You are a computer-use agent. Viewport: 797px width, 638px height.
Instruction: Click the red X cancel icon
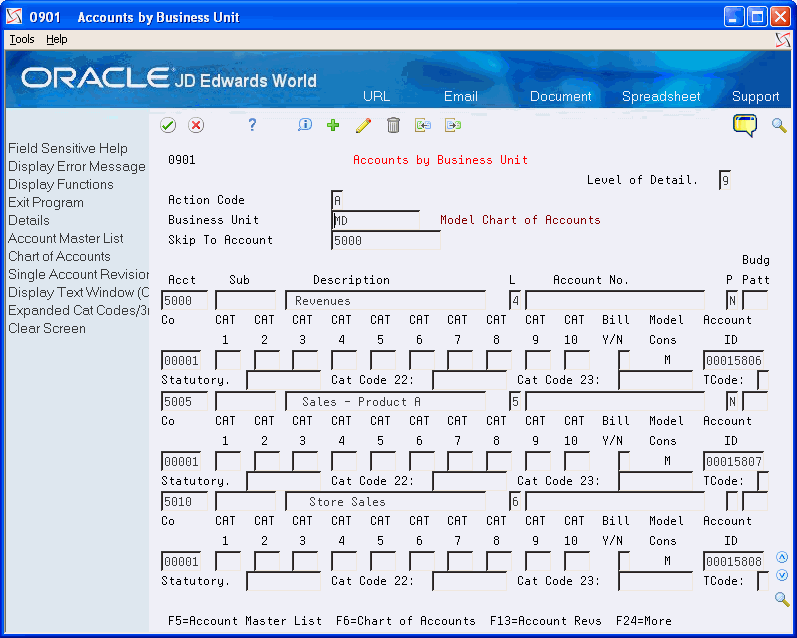(196, 125)
